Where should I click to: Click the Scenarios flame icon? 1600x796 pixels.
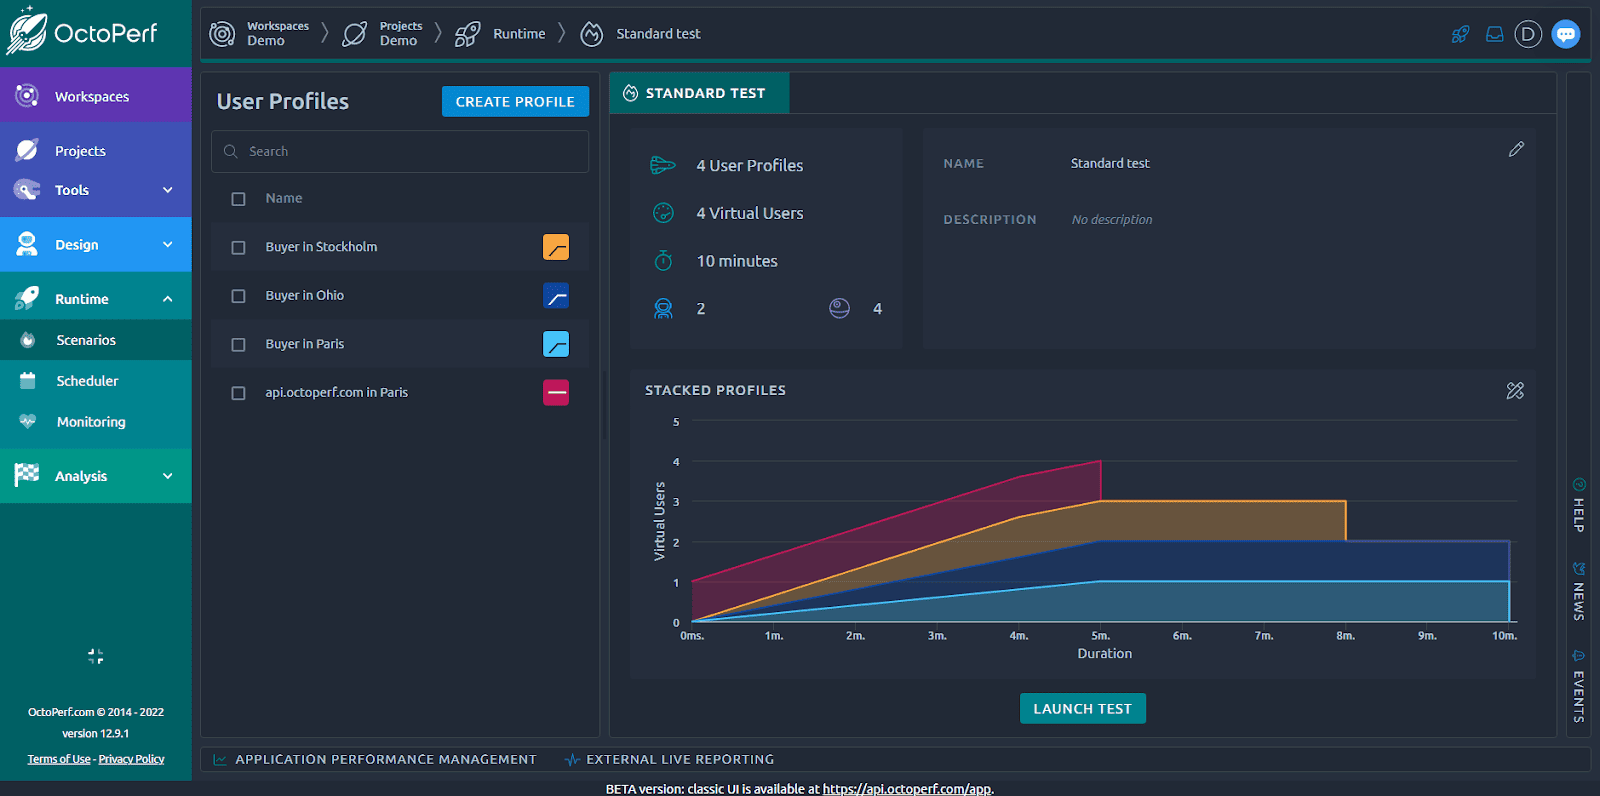click(x=28, y=340)
